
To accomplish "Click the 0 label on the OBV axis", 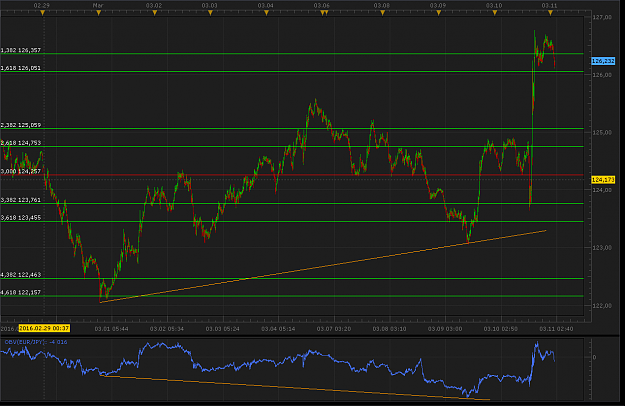I will click(x=594, y=357).
